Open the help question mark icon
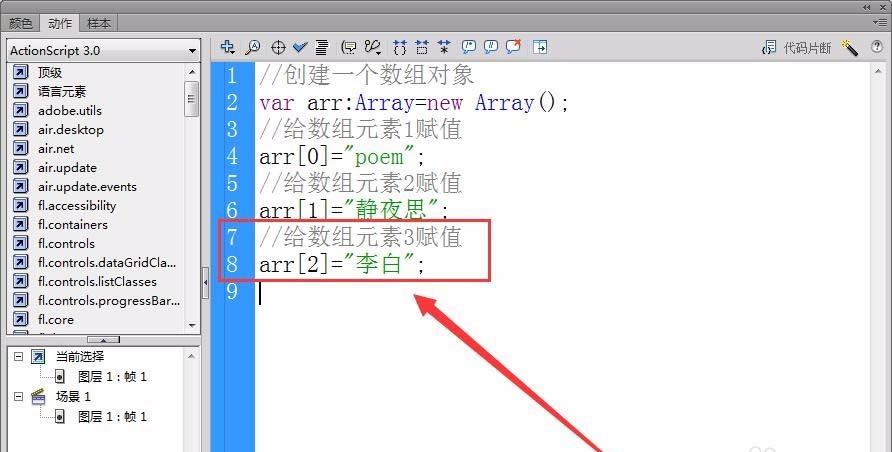This screenshot has height=452, width=892. (x=877, y=47)
